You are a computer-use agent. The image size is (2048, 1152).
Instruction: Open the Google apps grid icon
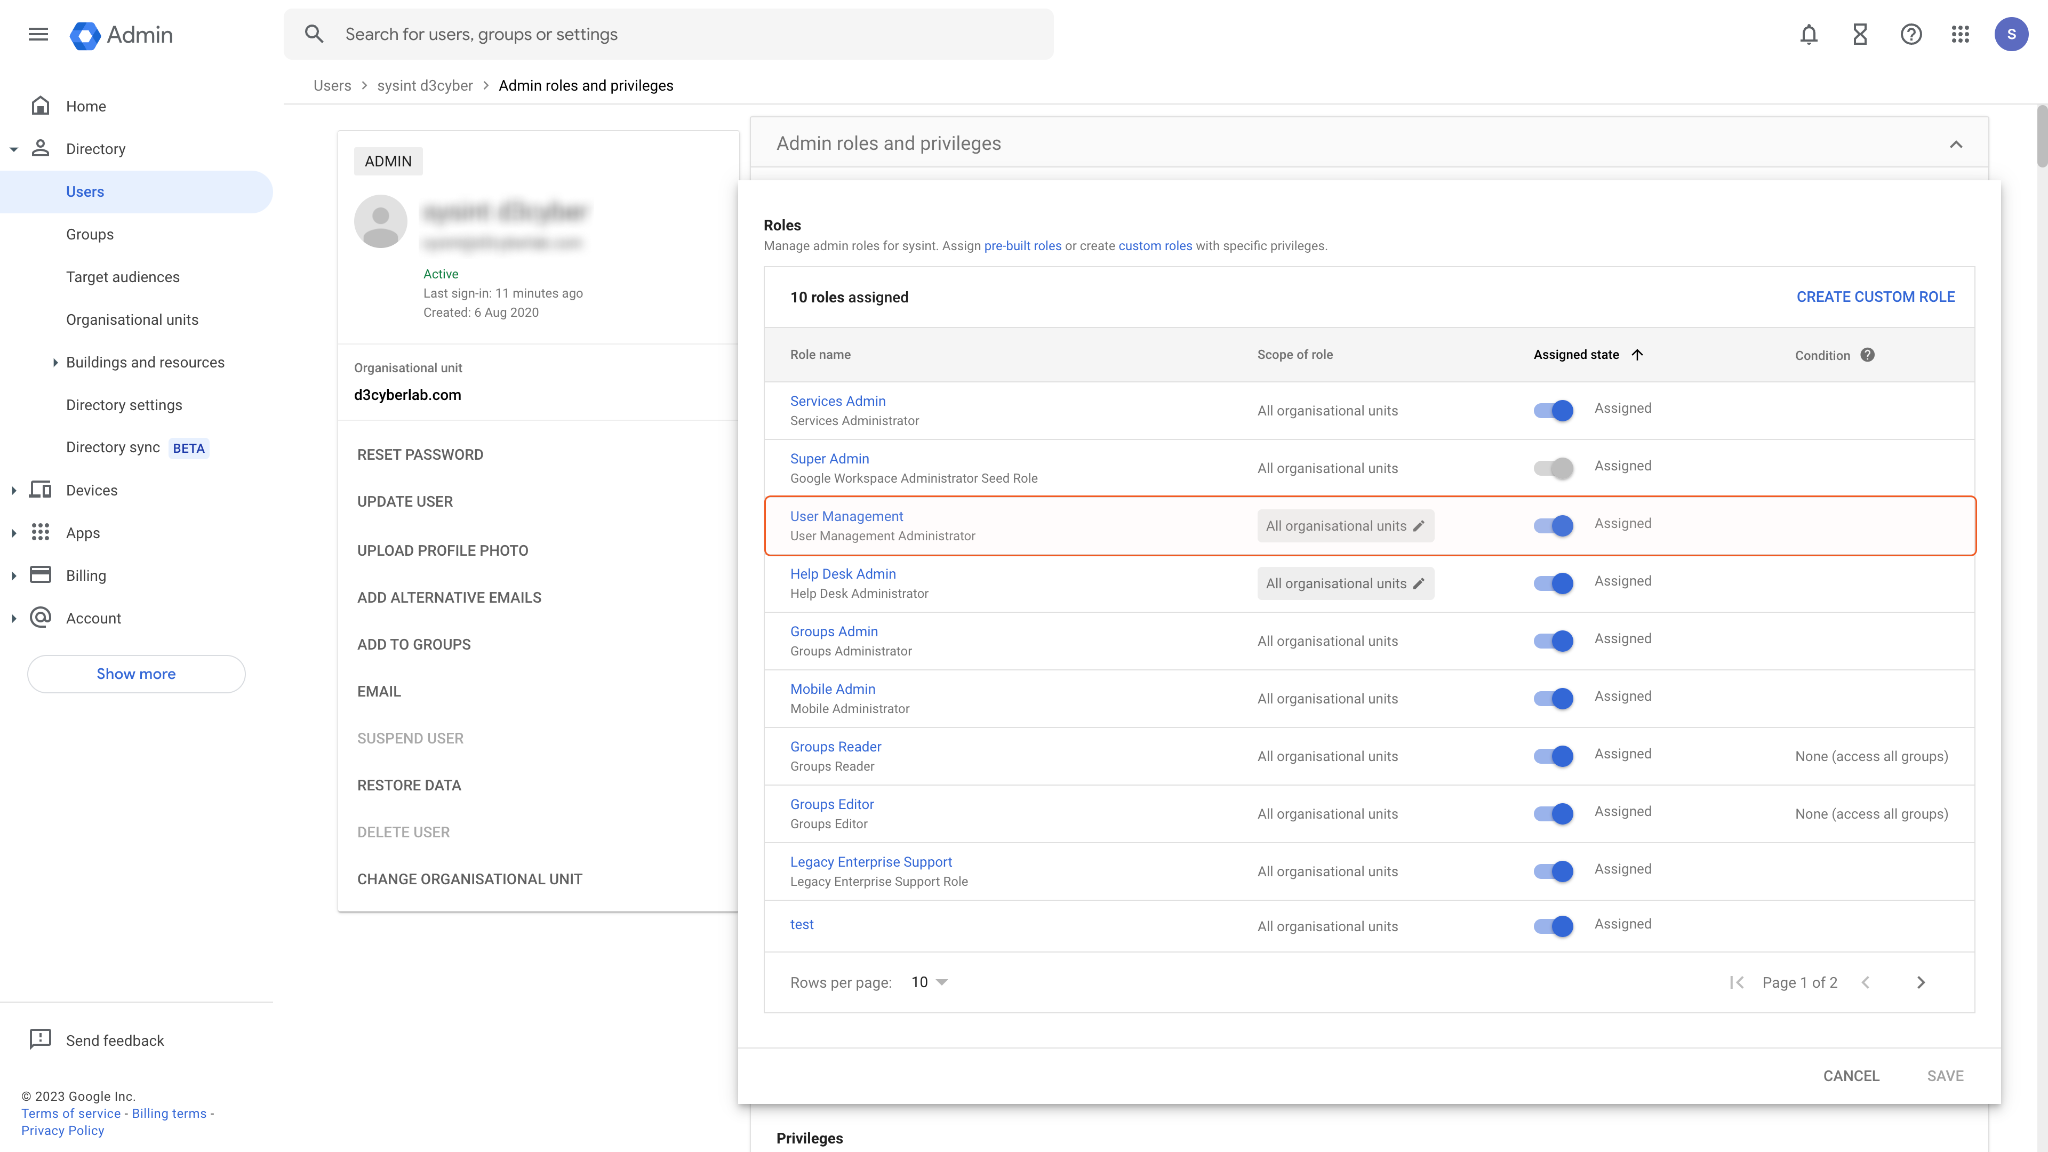1960,35
